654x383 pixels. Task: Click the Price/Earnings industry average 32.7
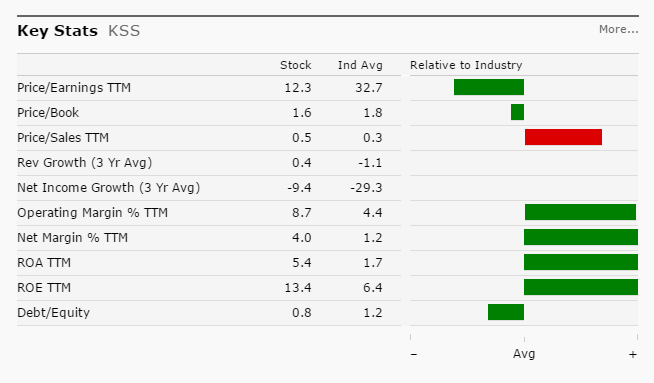pos(369,88)
